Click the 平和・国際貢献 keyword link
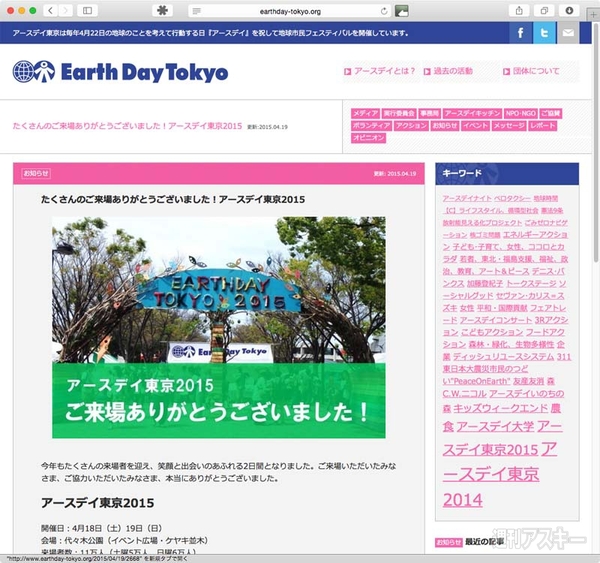Screen dimensions: 600x563 click(502, 308)
